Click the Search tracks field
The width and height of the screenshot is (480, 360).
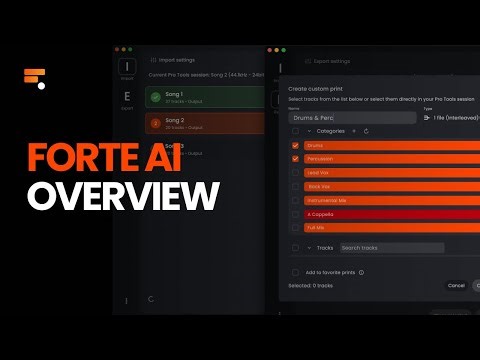[392, 248]
